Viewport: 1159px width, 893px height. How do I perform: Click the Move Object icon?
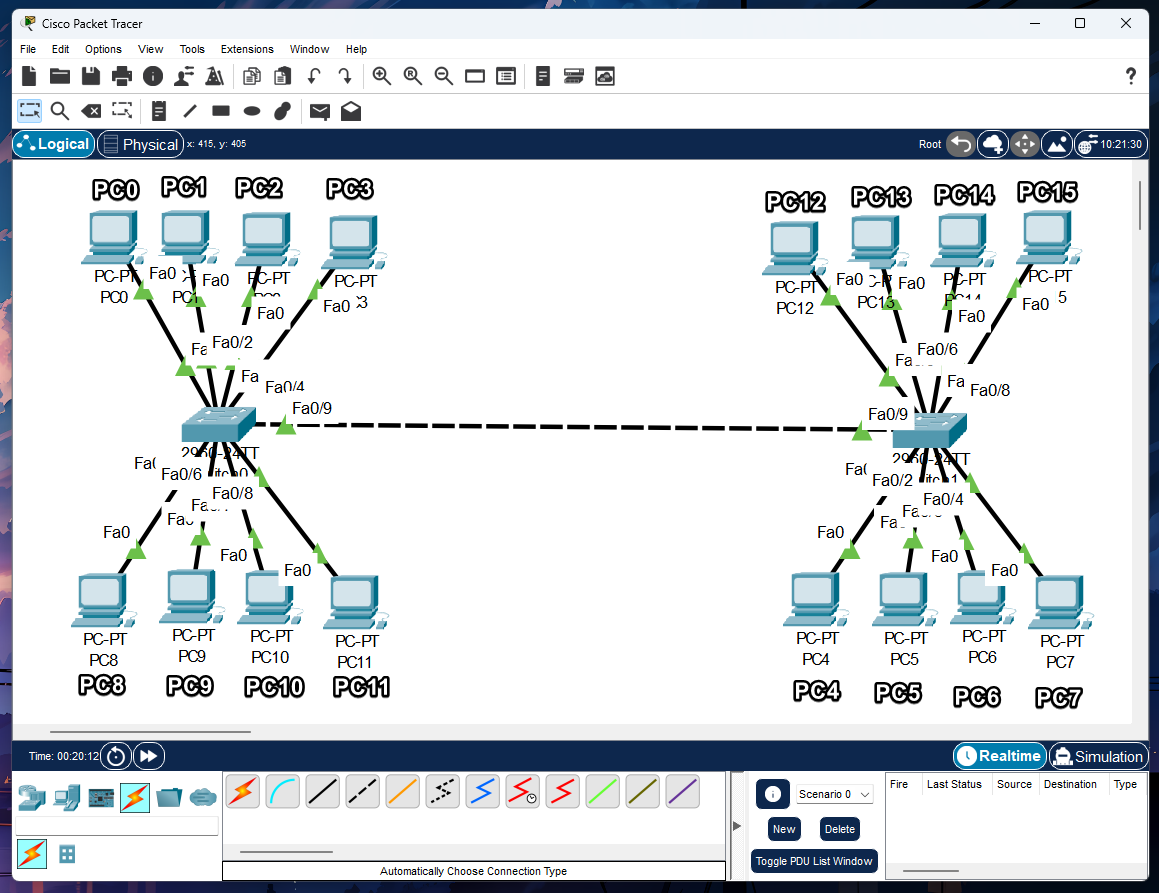[x=1024, y=144]
